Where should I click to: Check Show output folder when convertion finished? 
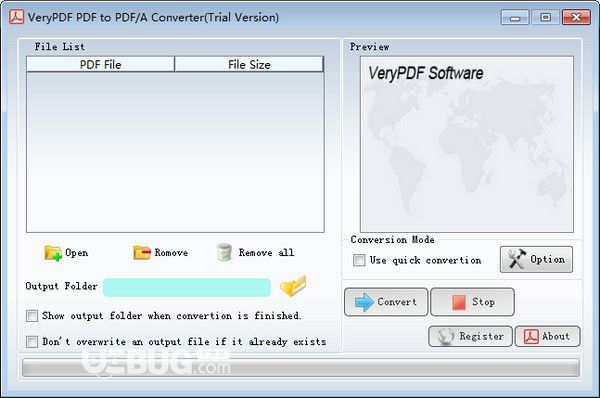[32, 316]
